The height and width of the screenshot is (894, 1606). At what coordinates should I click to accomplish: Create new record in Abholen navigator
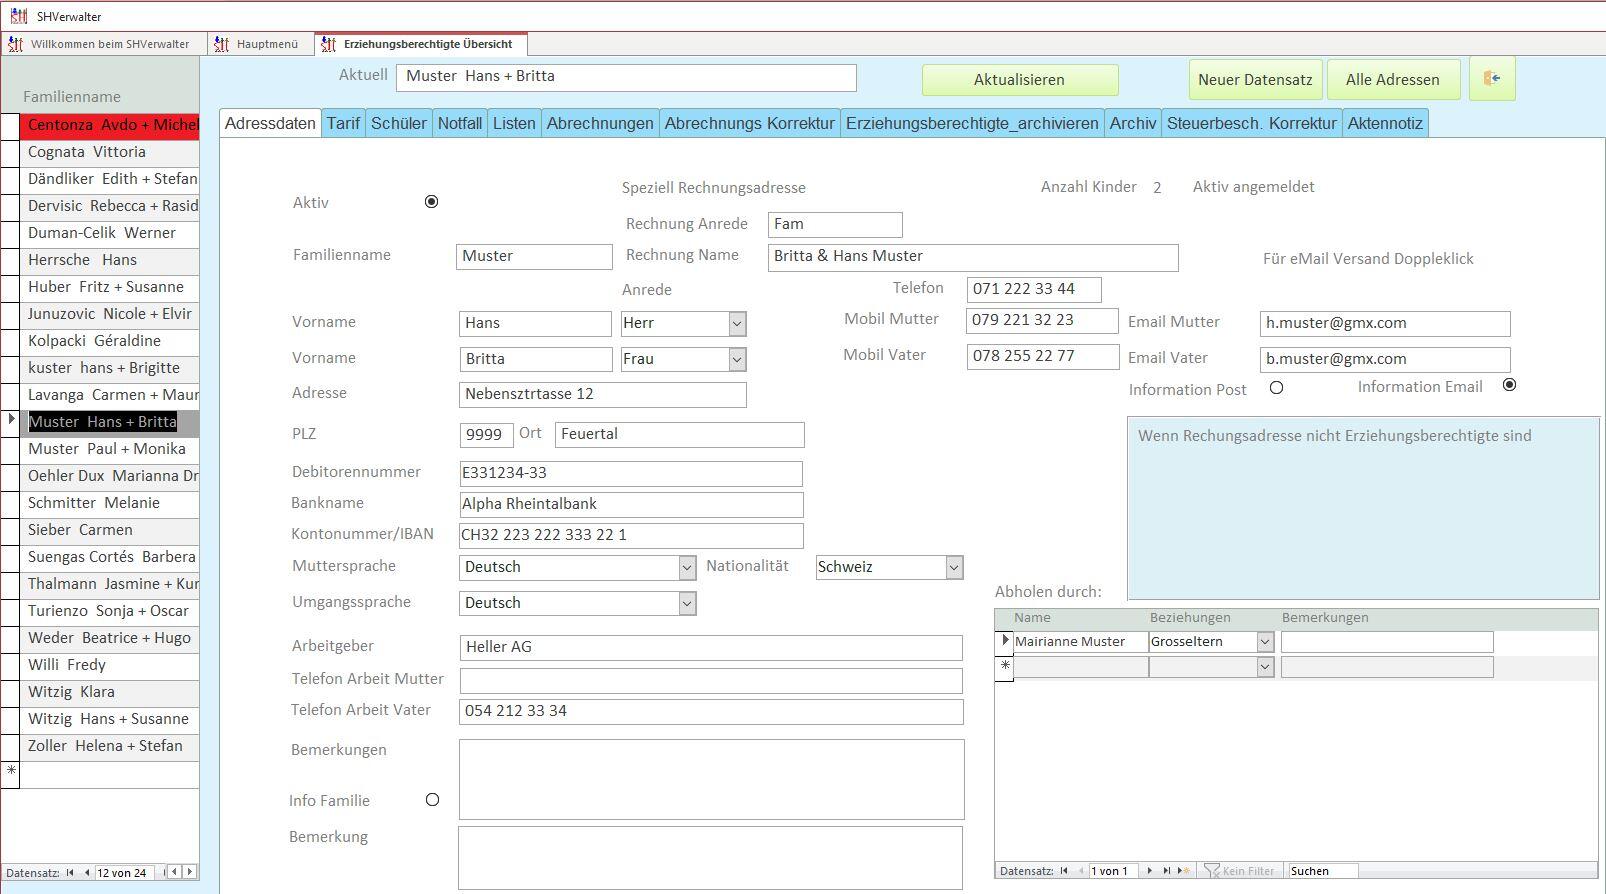[1184, 871]
